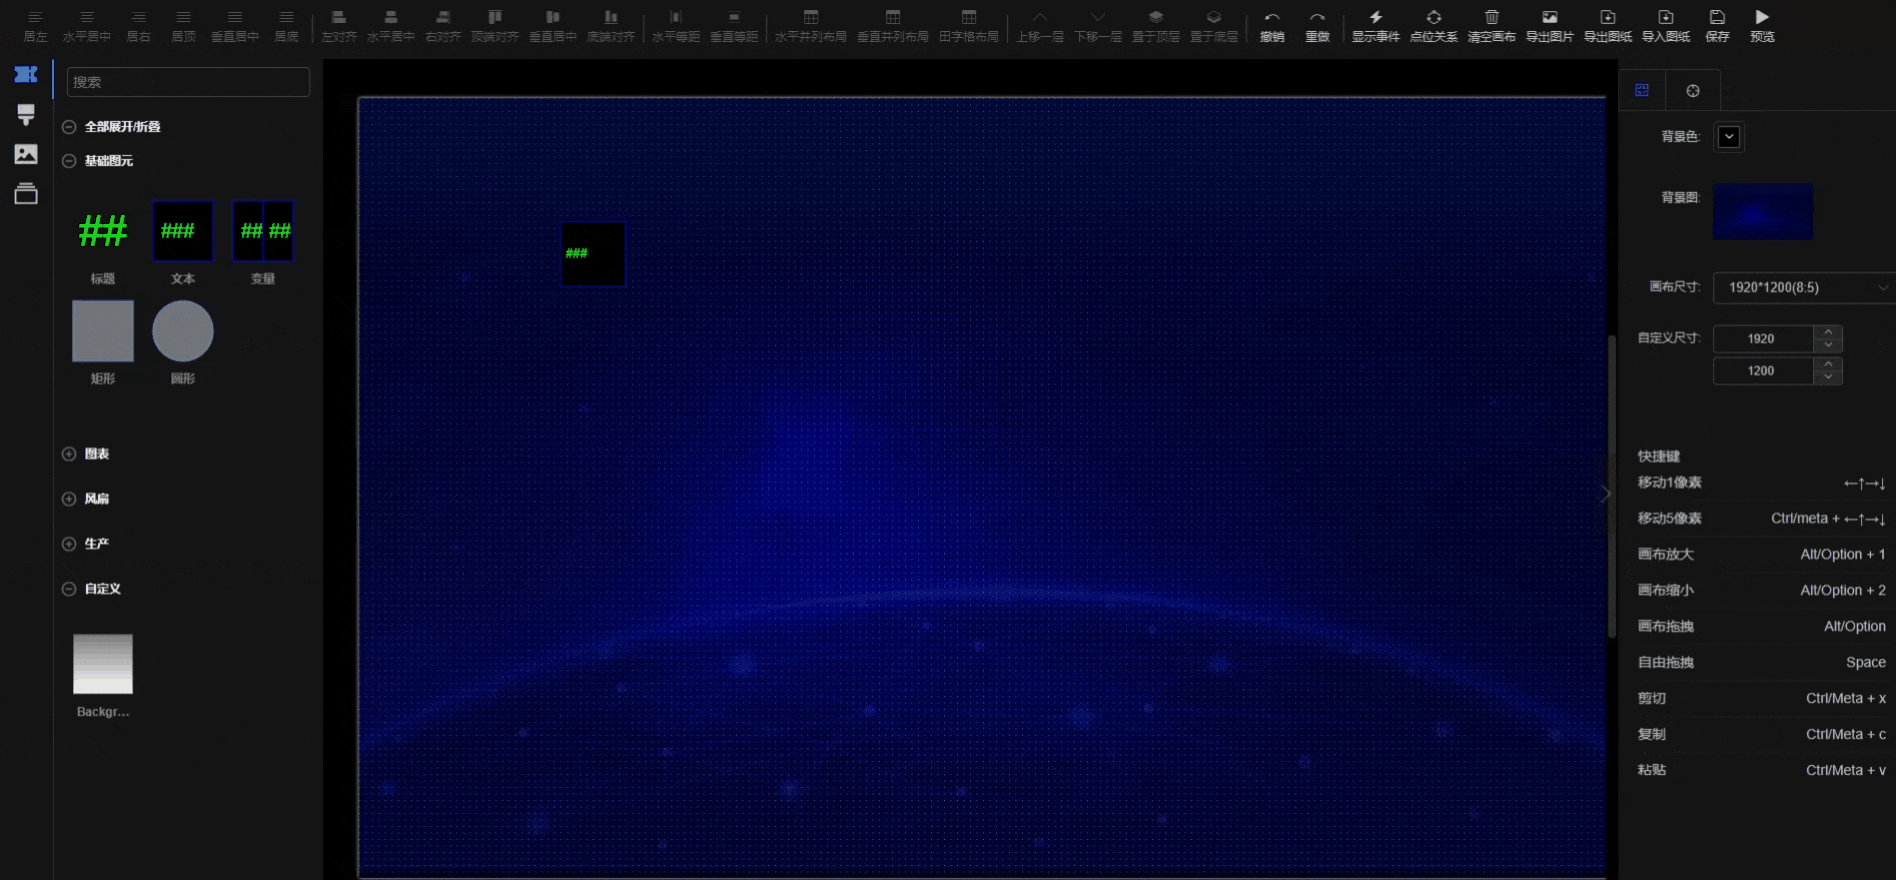1896x880 pixels.
Task: Click the canvas vertical scrollbar
Action: 1611,486
